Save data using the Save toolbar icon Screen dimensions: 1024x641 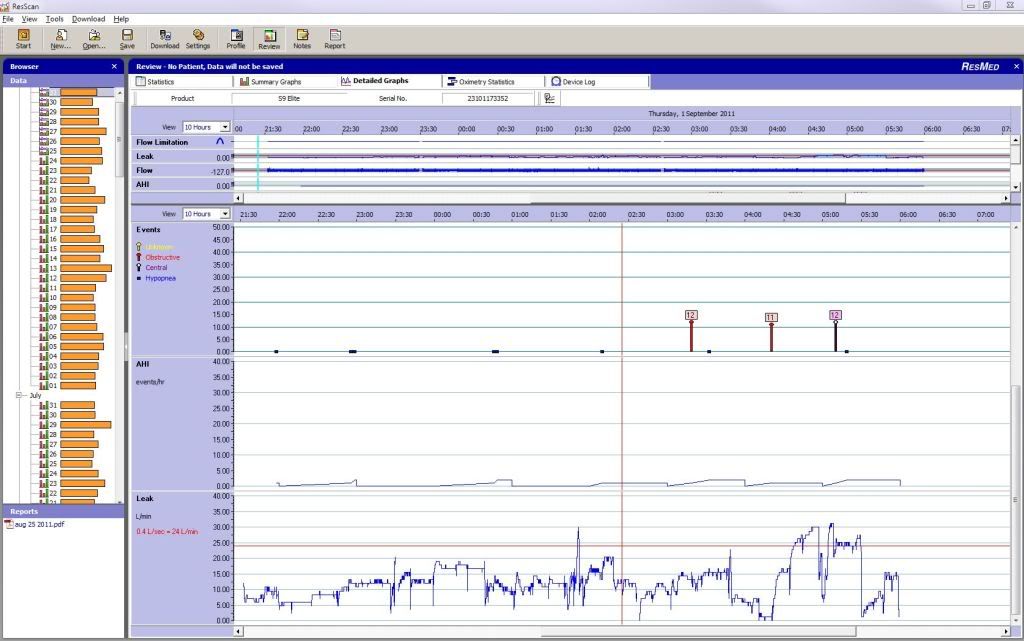127,38
